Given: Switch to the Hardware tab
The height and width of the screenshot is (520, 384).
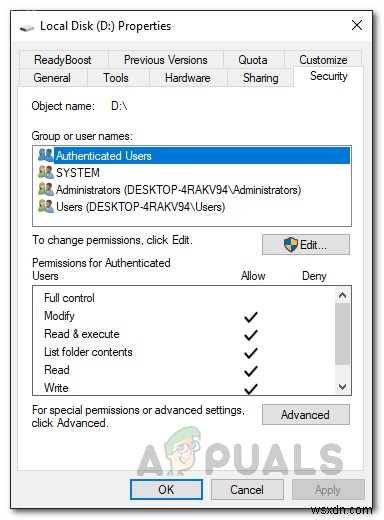Looking at the screenshot, I should tap(188, 78).
